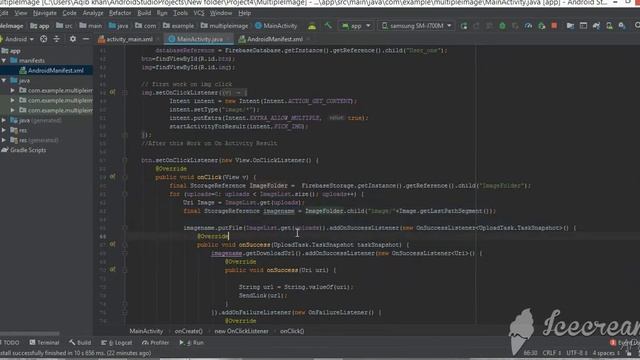Open the View menu
Viewport: 640px width, 360px height.
click(x=20, y=13)
